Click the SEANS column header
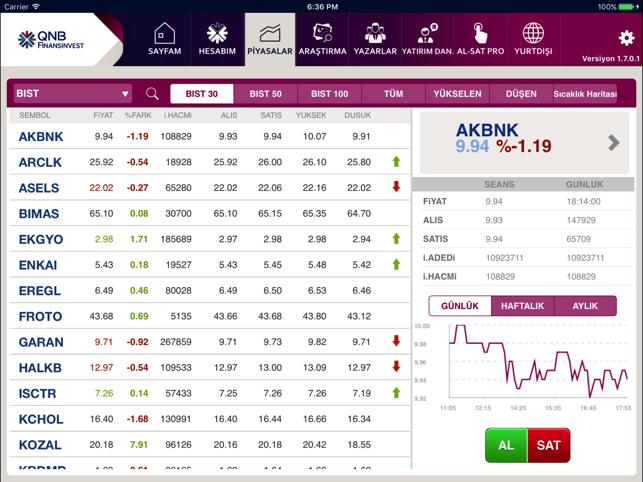The width and height of the screenshot is (643, 482). pyautogui.click(x=499, y=184)
